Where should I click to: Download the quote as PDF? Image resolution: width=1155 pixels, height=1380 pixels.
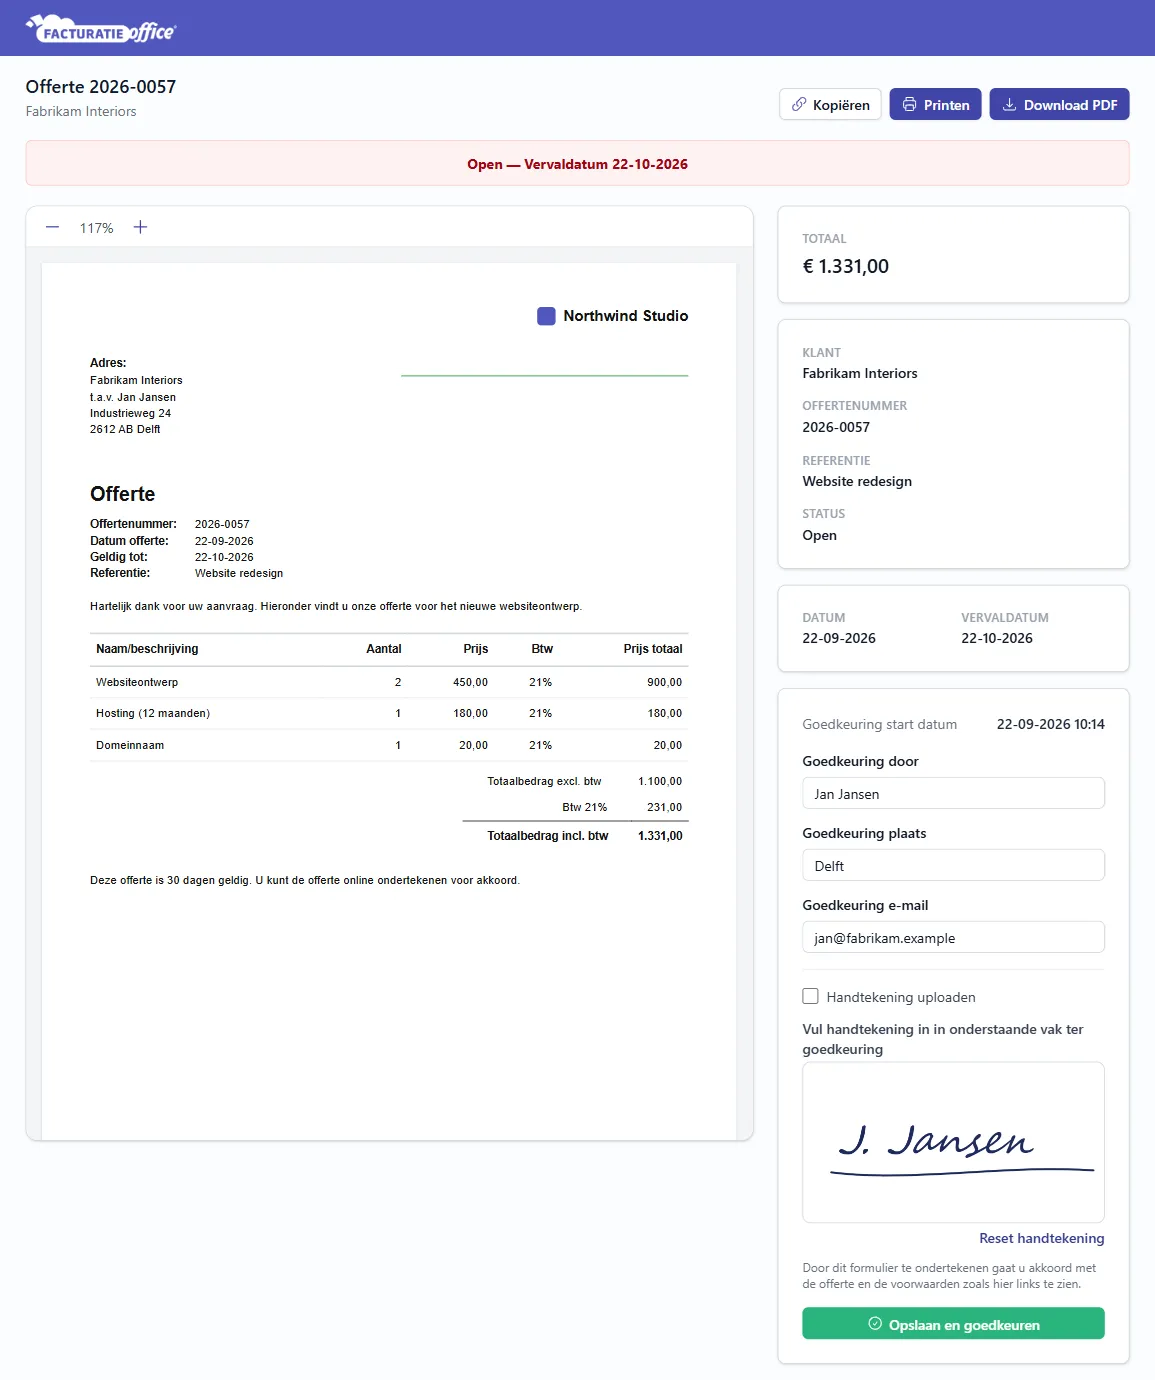click(x=1059, y=104)
